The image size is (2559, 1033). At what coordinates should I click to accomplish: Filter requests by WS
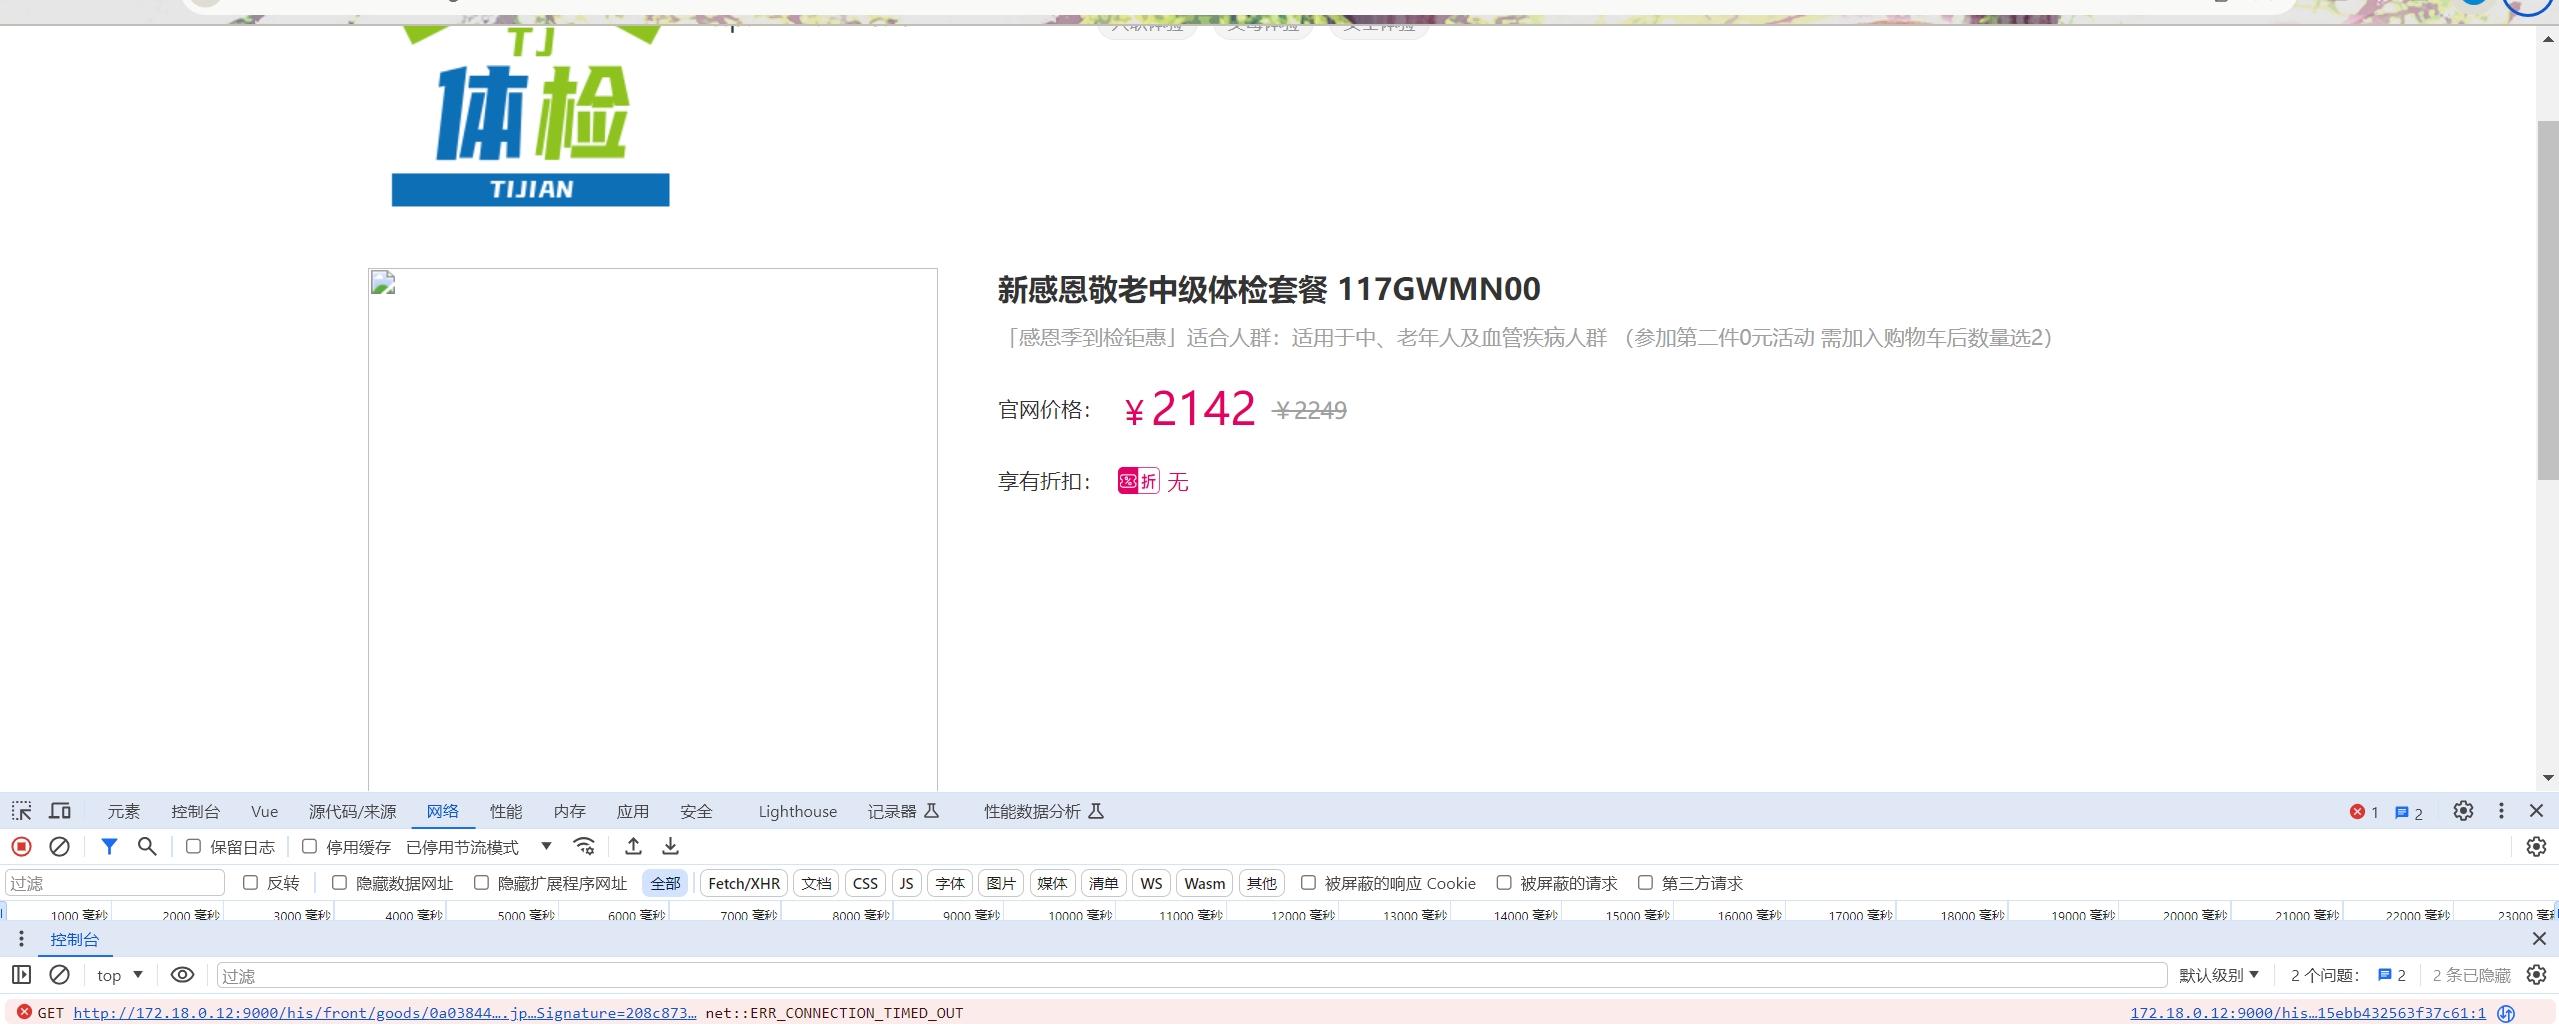point(1151,883)
